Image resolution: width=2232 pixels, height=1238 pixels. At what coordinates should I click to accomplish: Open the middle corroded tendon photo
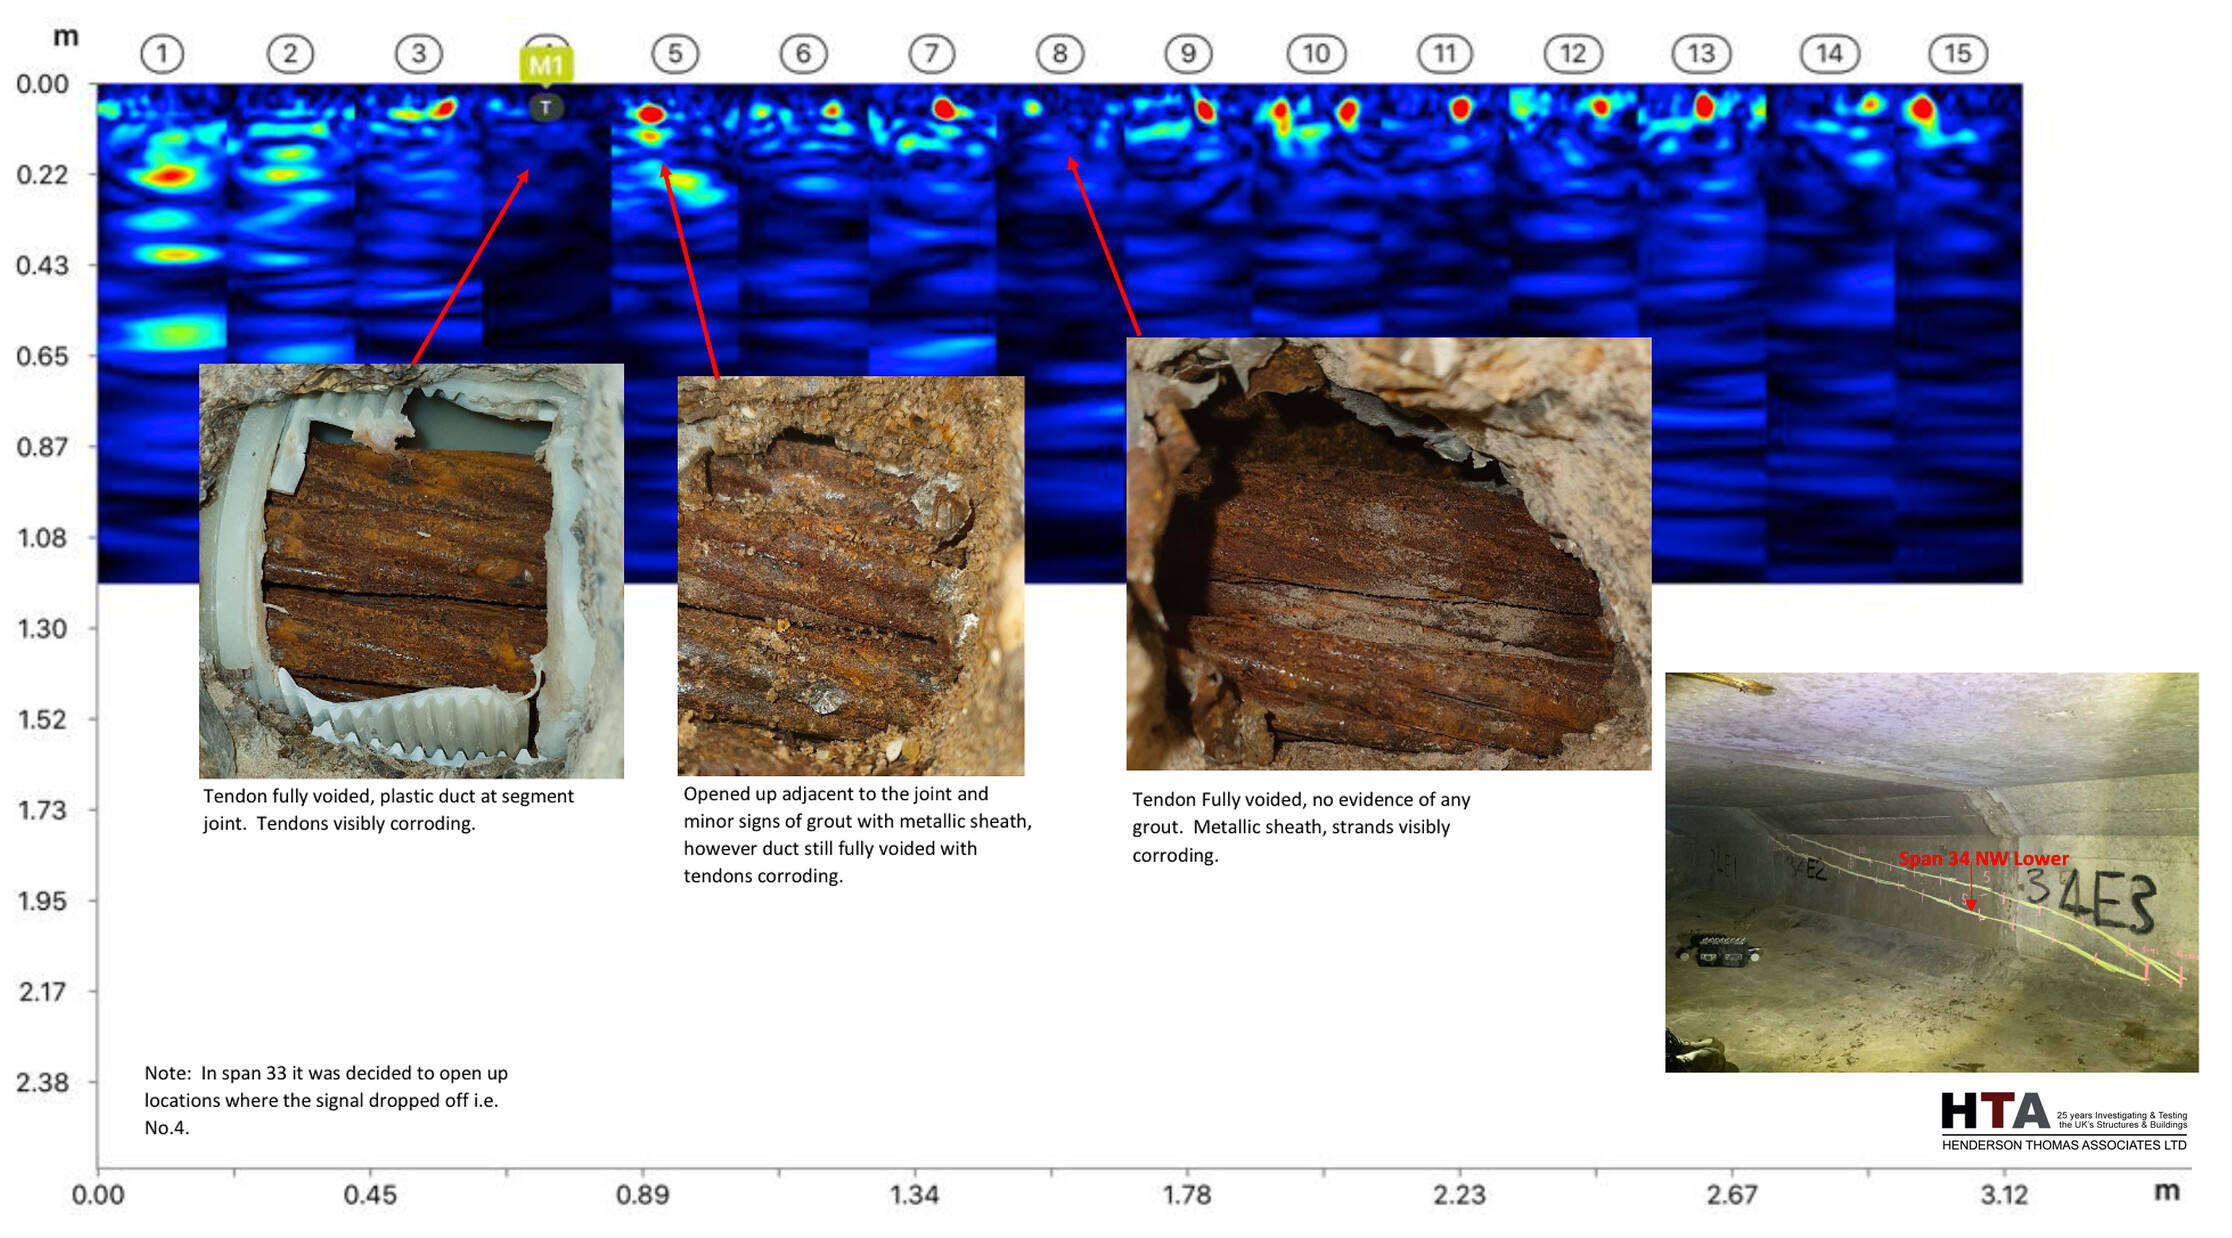click(851, 576)
